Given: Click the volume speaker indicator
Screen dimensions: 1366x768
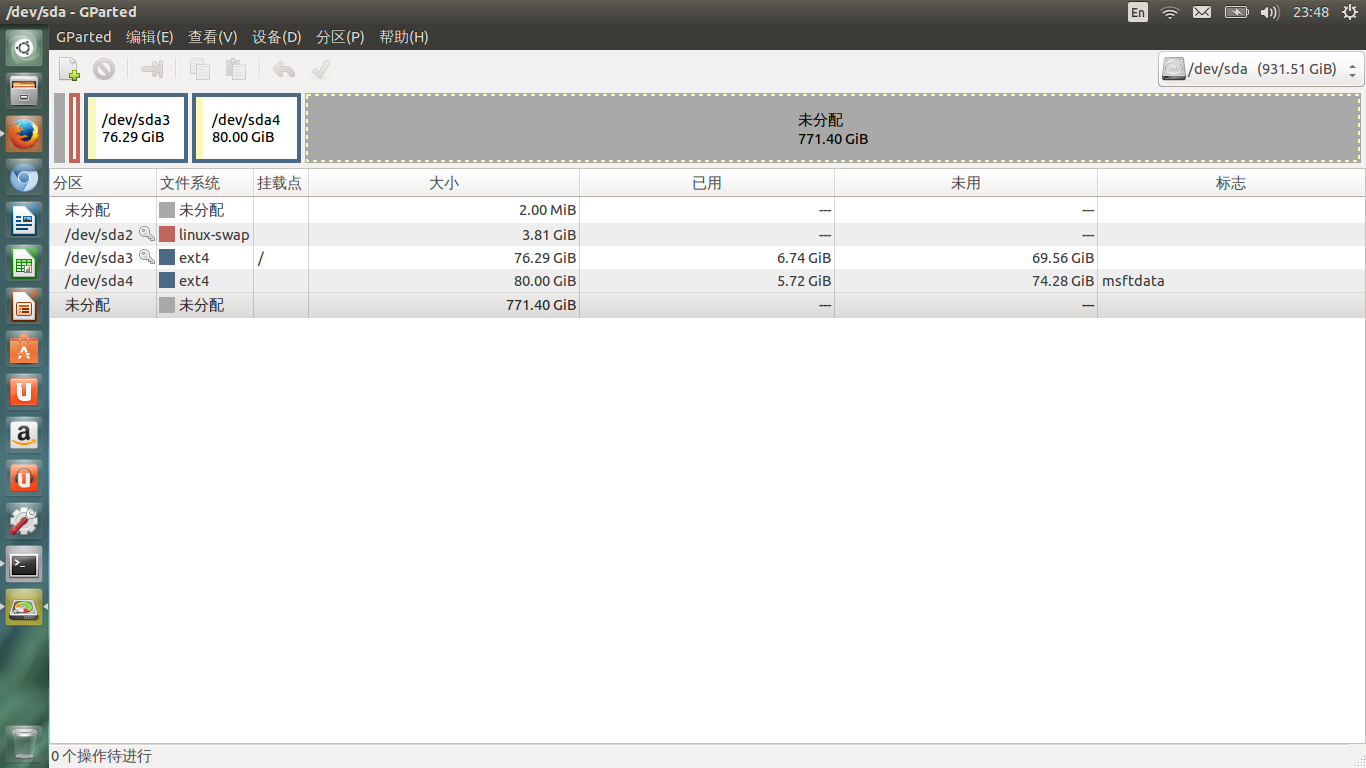Looking at the screenshot, I should pos(1270,12).
